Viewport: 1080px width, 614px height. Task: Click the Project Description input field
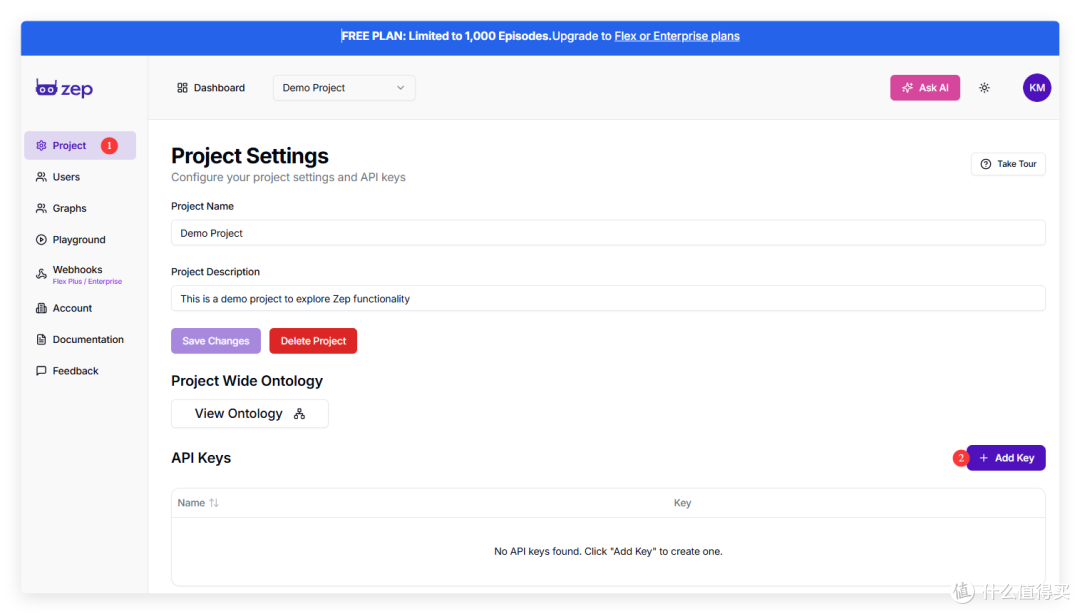click(x=608, y=298)
